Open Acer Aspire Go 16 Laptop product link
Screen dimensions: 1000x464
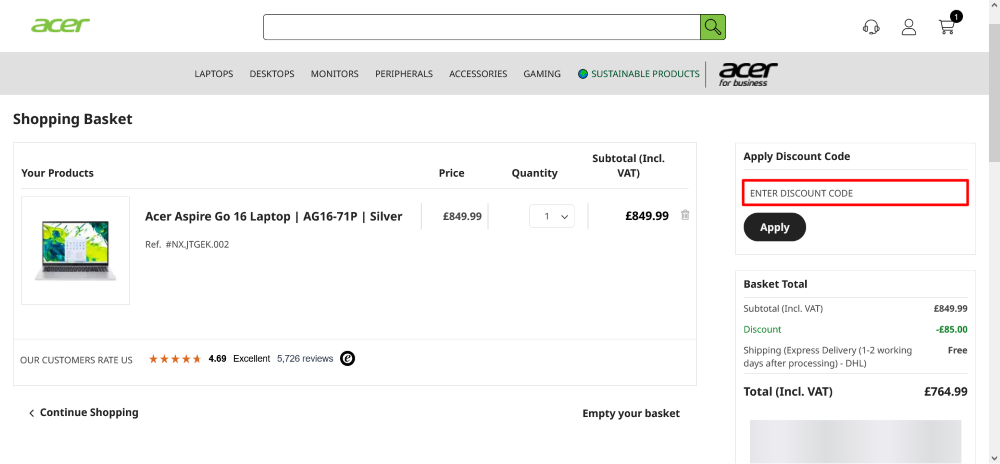(274, 216)
